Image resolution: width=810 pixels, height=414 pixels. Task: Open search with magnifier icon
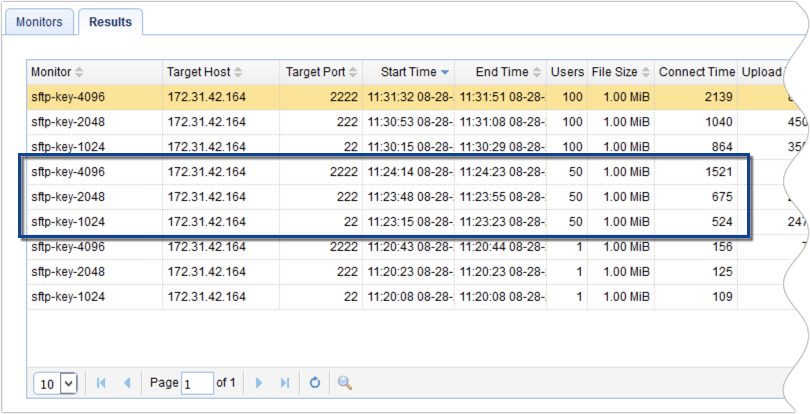[345, 383]
